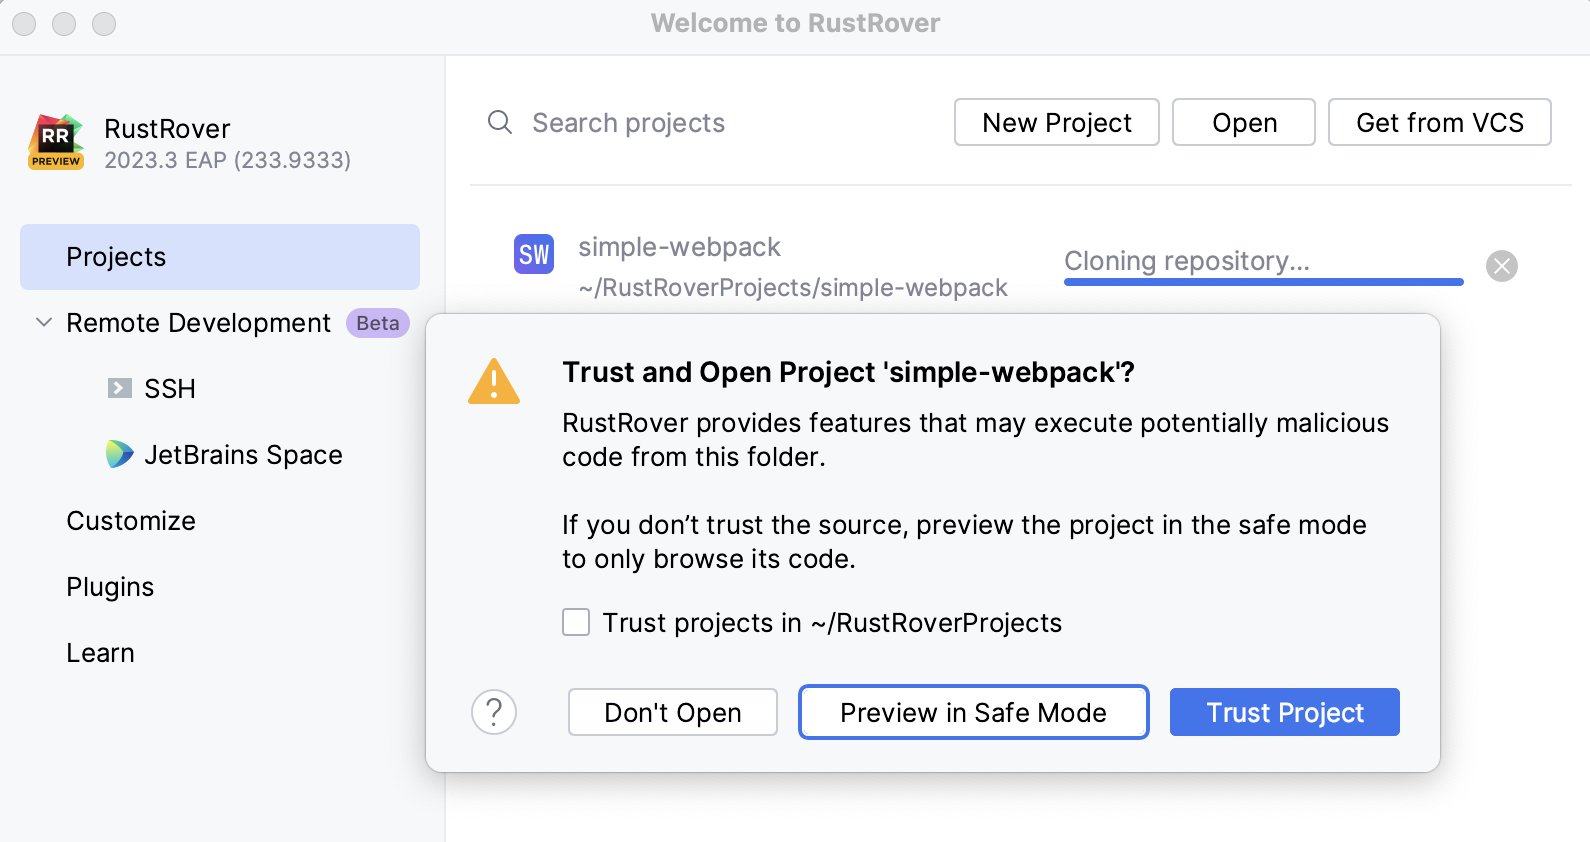Click the Beta badge next to Remote Development
This screenshot has height=842, width=1590.
click(377, 323)
